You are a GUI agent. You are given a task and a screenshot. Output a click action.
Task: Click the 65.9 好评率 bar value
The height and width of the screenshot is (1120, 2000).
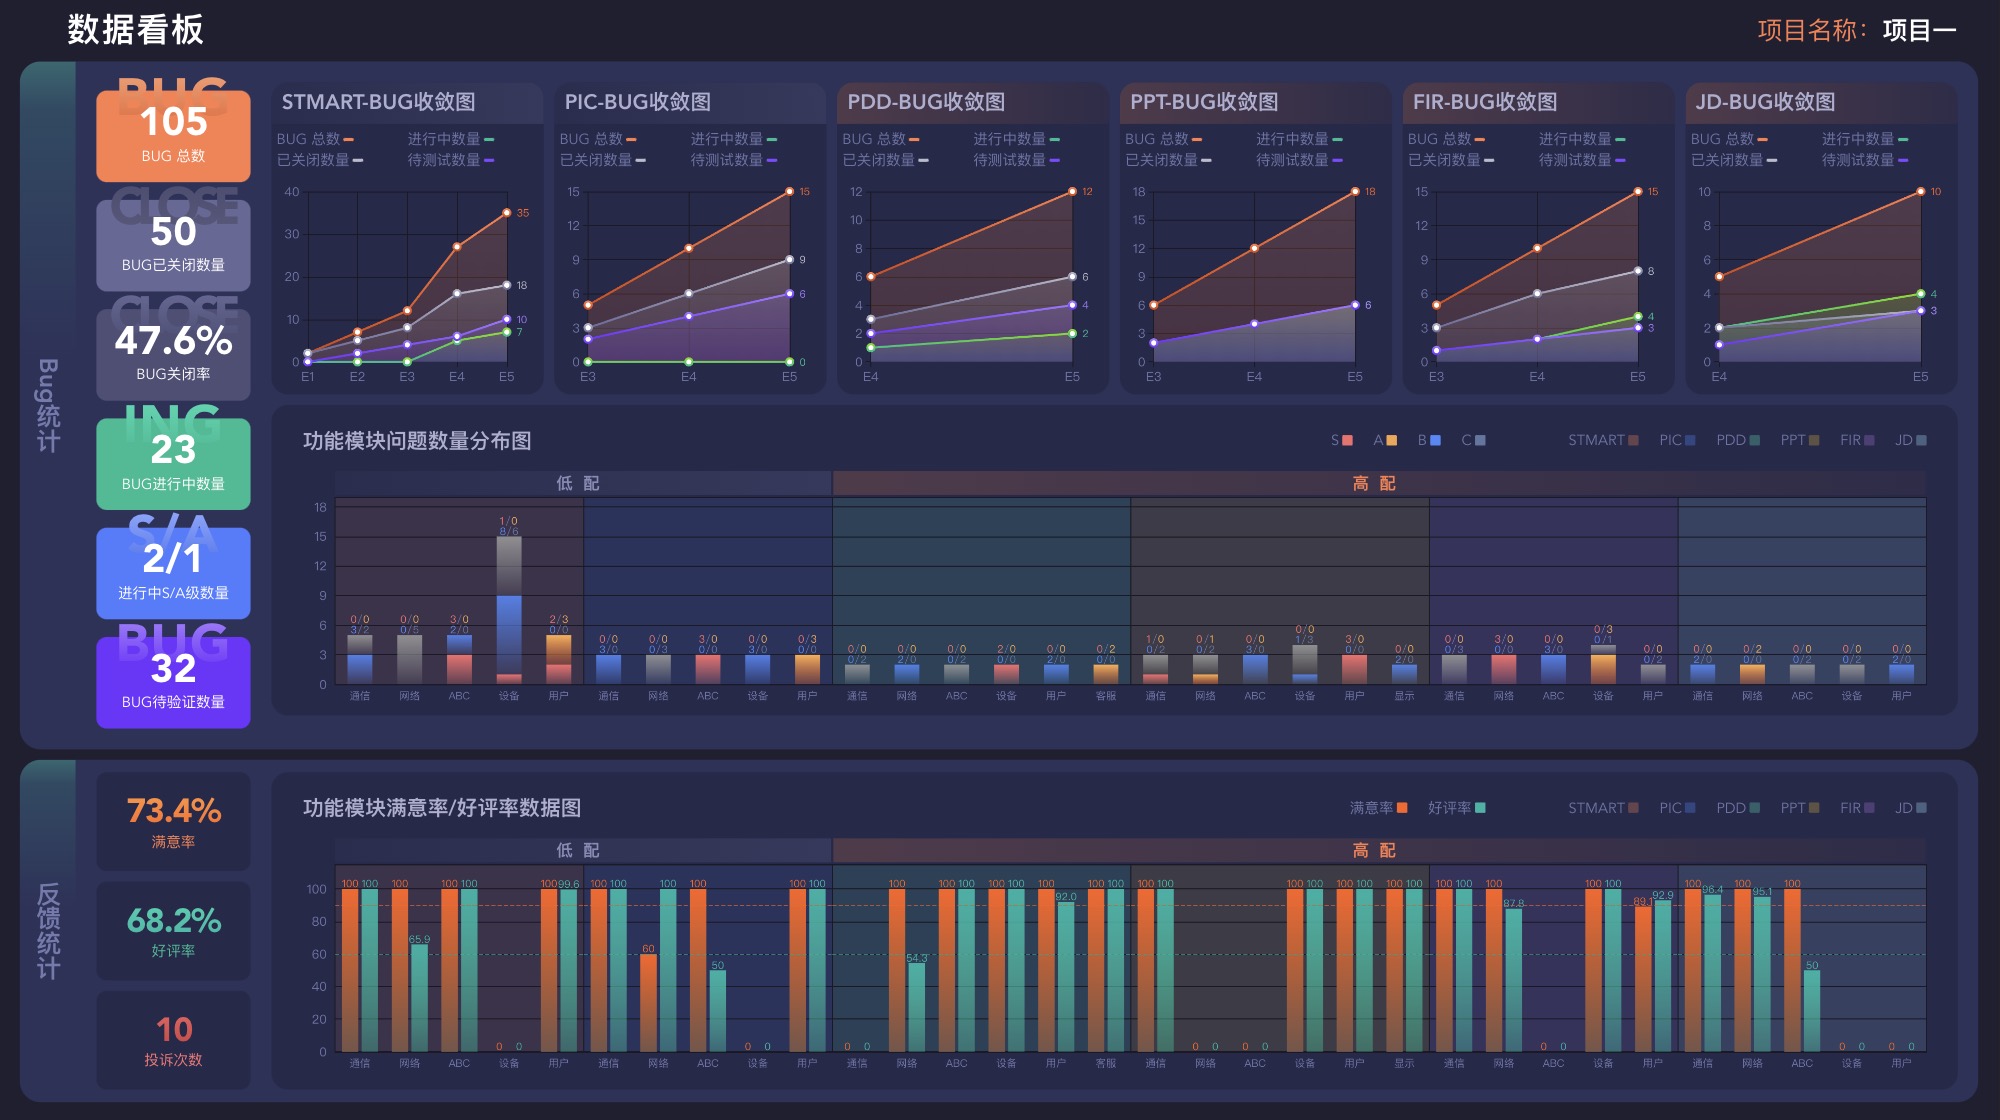point(419,939)
